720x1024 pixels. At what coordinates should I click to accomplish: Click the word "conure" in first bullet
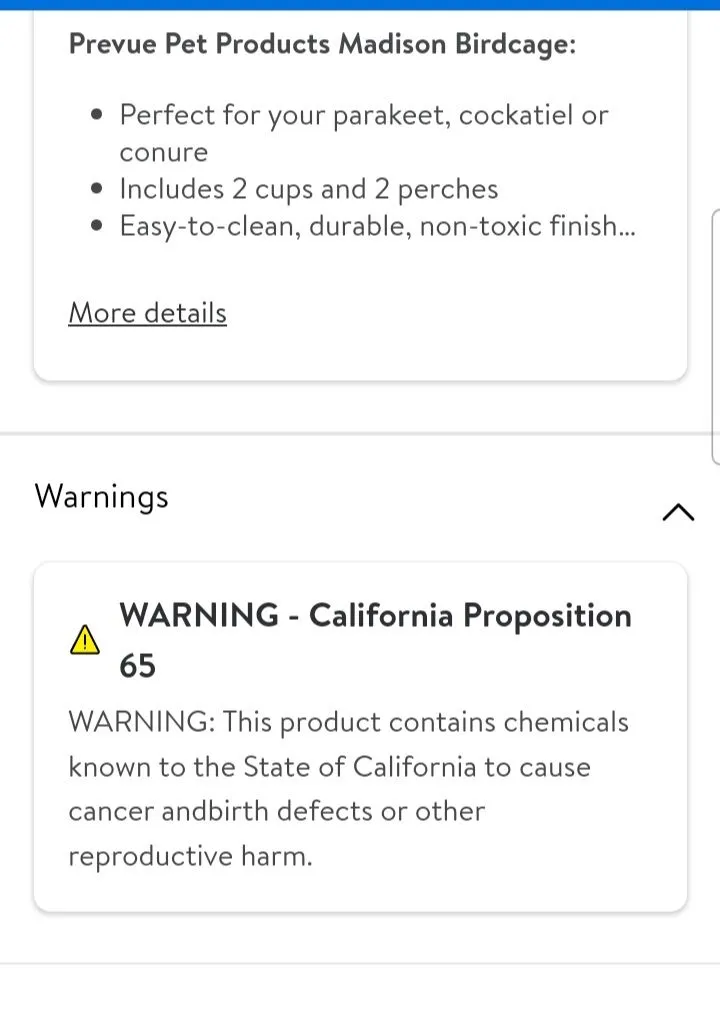click(x=164, y=152)
